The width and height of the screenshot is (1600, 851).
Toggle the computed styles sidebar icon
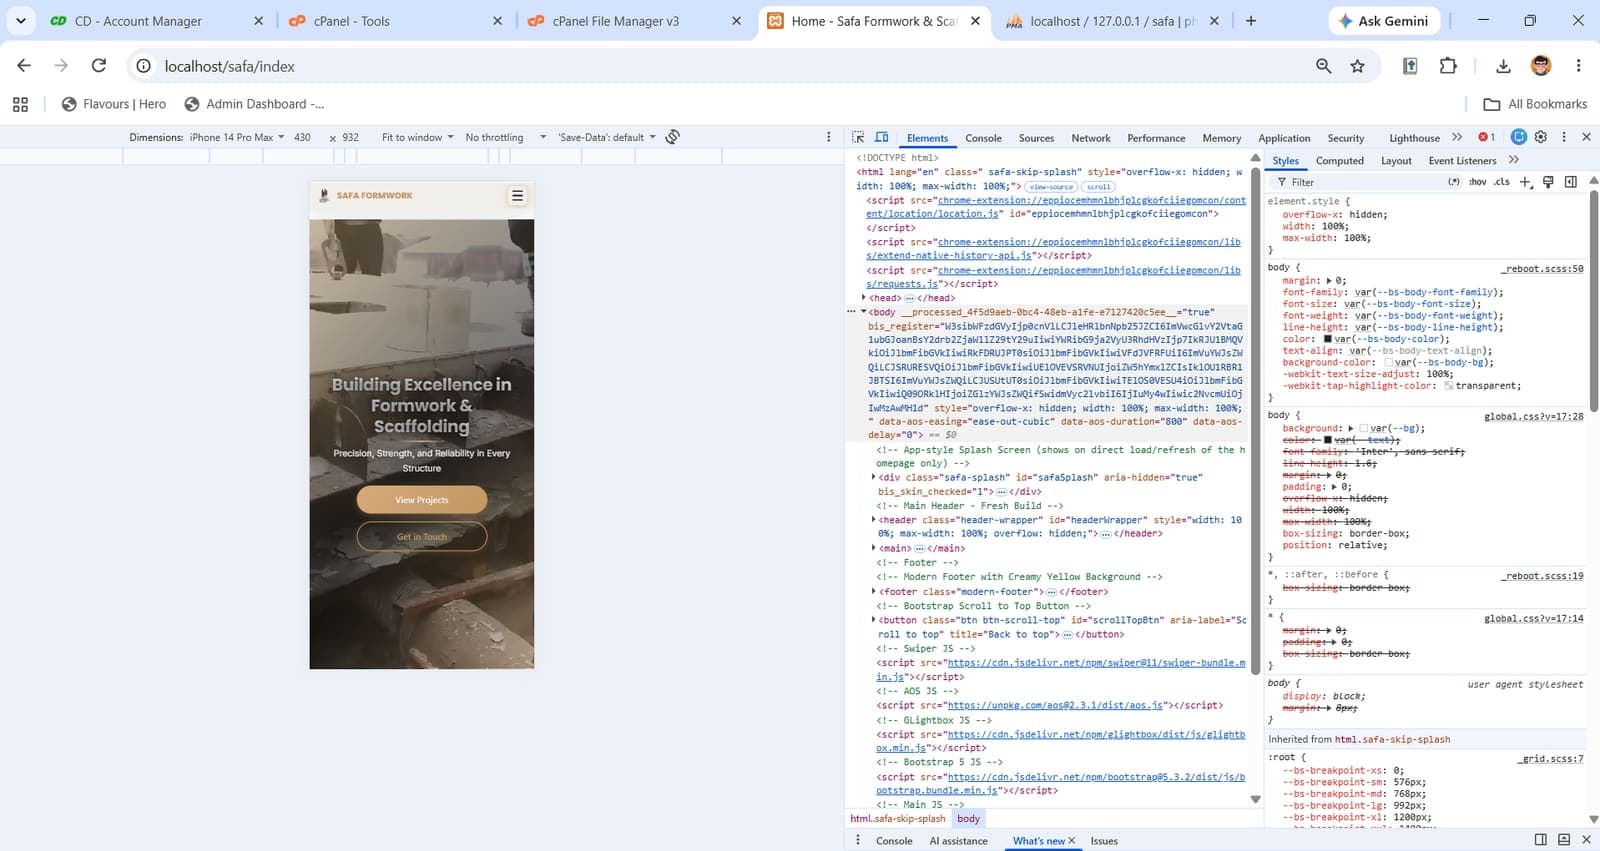coord(1571,182)
